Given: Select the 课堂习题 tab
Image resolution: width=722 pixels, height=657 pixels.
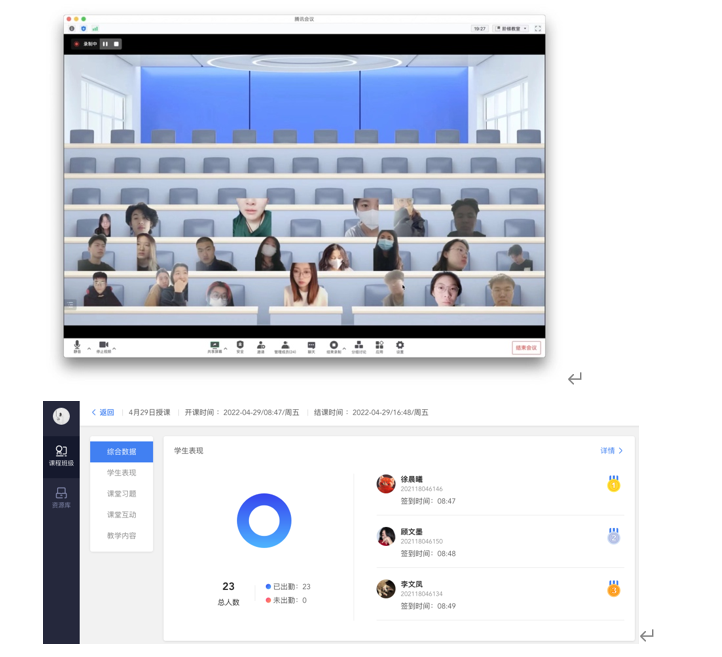Looking at the screenshot, I should click(x=121, y=493).
